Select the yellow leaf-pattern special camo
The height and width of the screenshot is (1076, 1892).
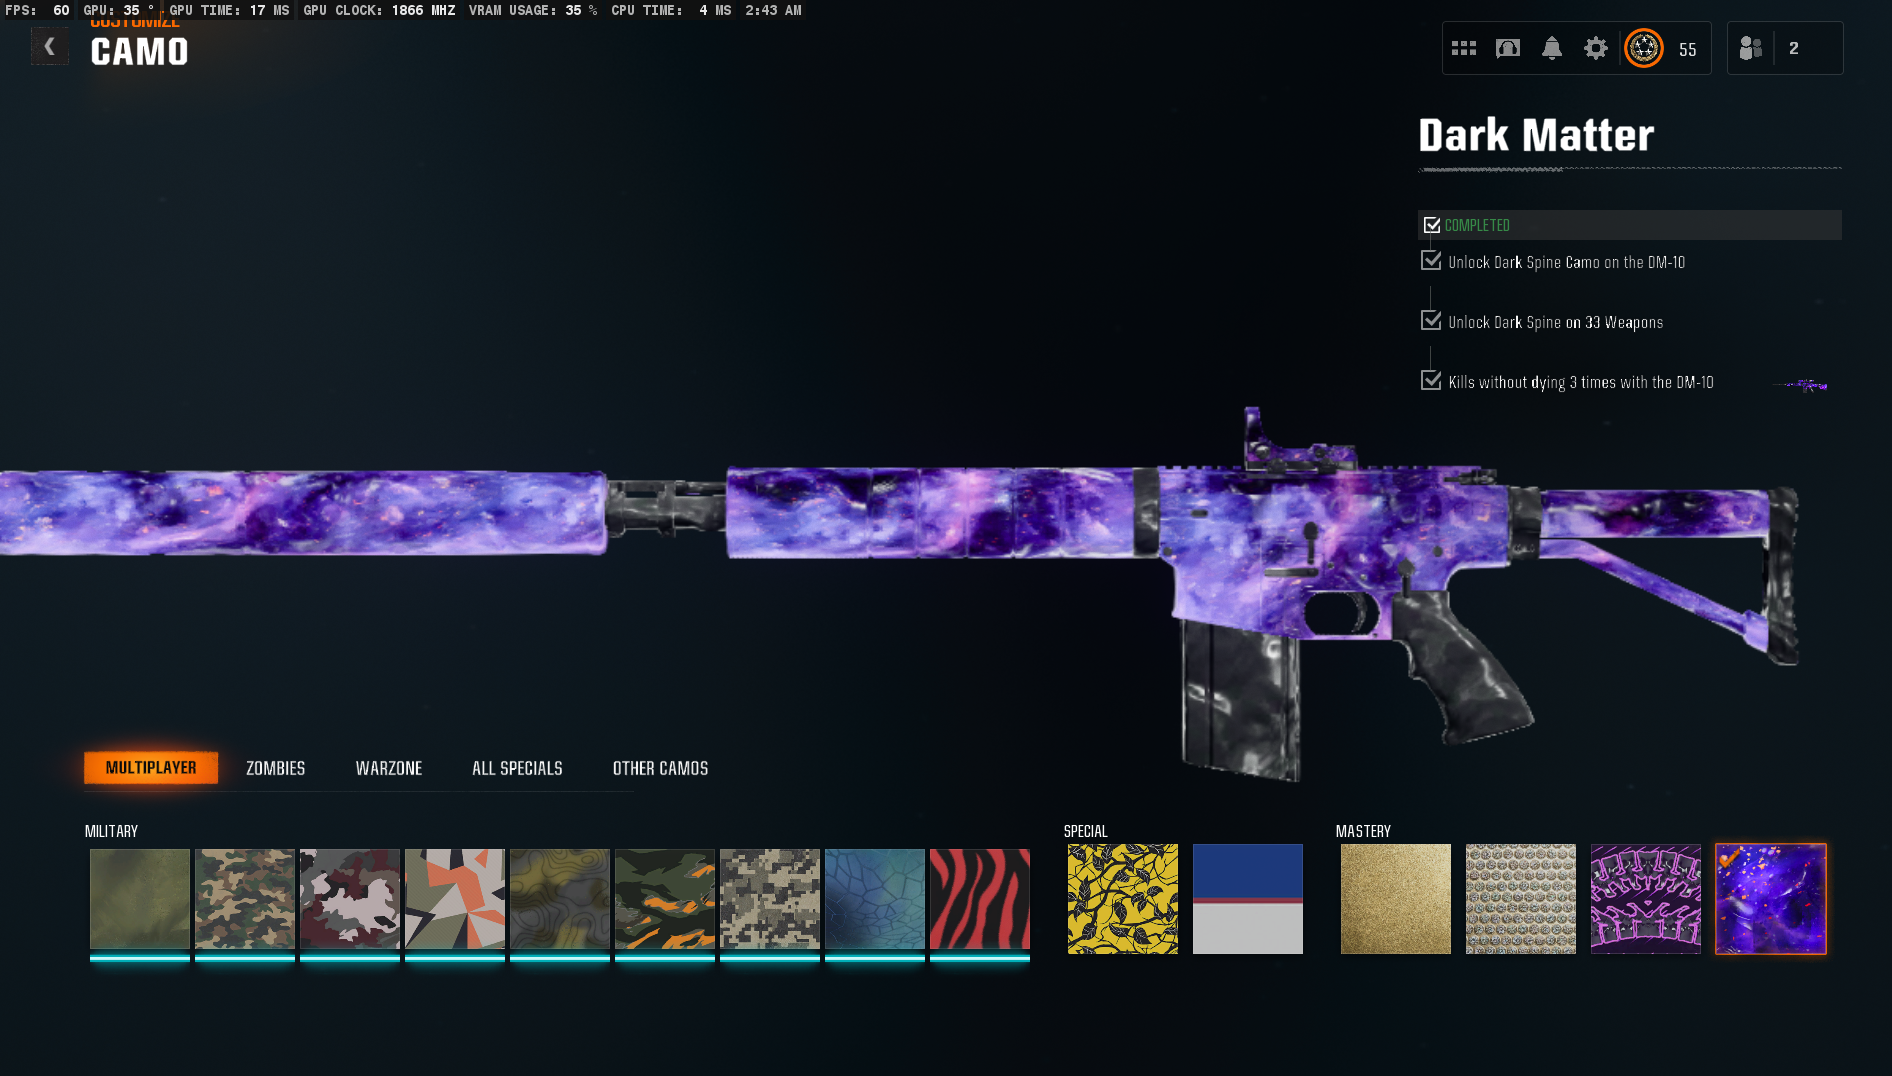pos(1123,899)
